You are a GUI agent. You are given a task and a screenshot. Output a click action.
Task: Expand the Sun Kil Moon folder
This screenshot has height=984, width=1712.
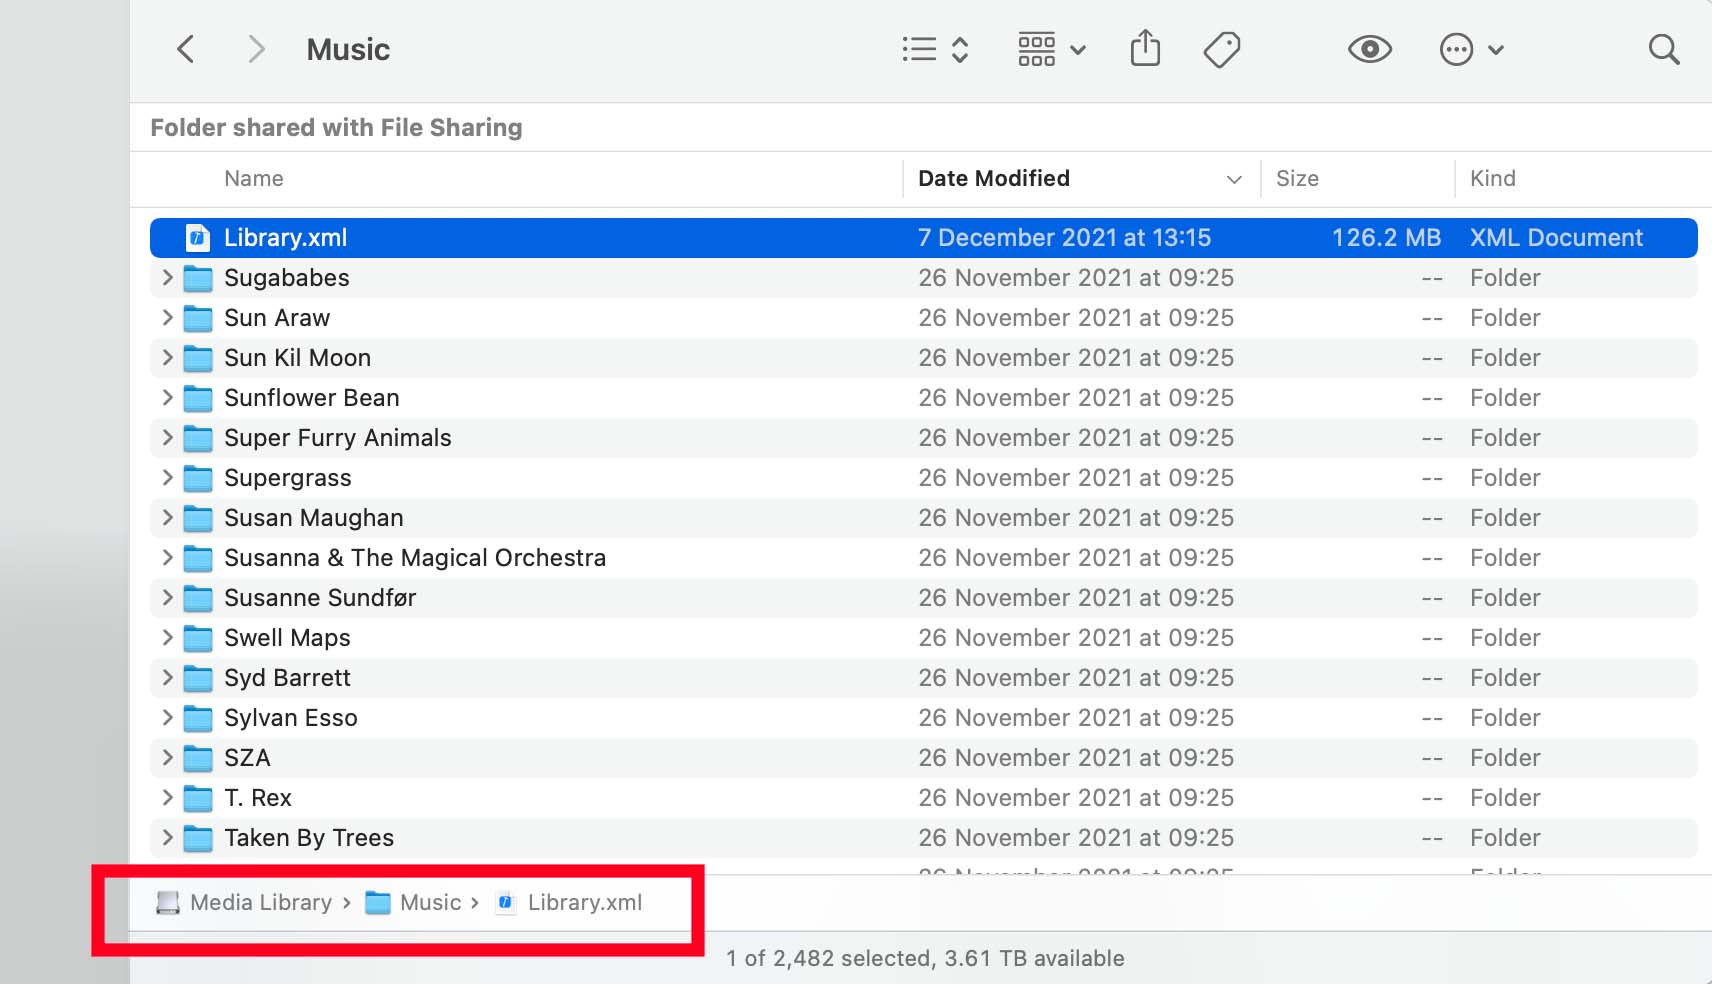[x=167, y=357]
